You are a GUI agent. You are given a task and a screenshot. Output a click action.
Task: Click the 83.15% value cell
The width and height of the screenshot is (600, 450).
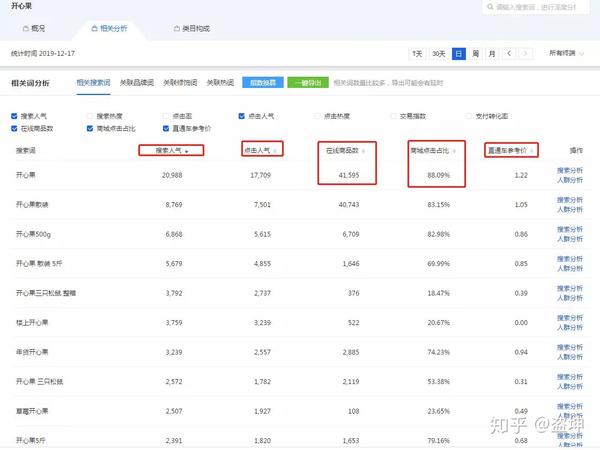coord(439,205)
